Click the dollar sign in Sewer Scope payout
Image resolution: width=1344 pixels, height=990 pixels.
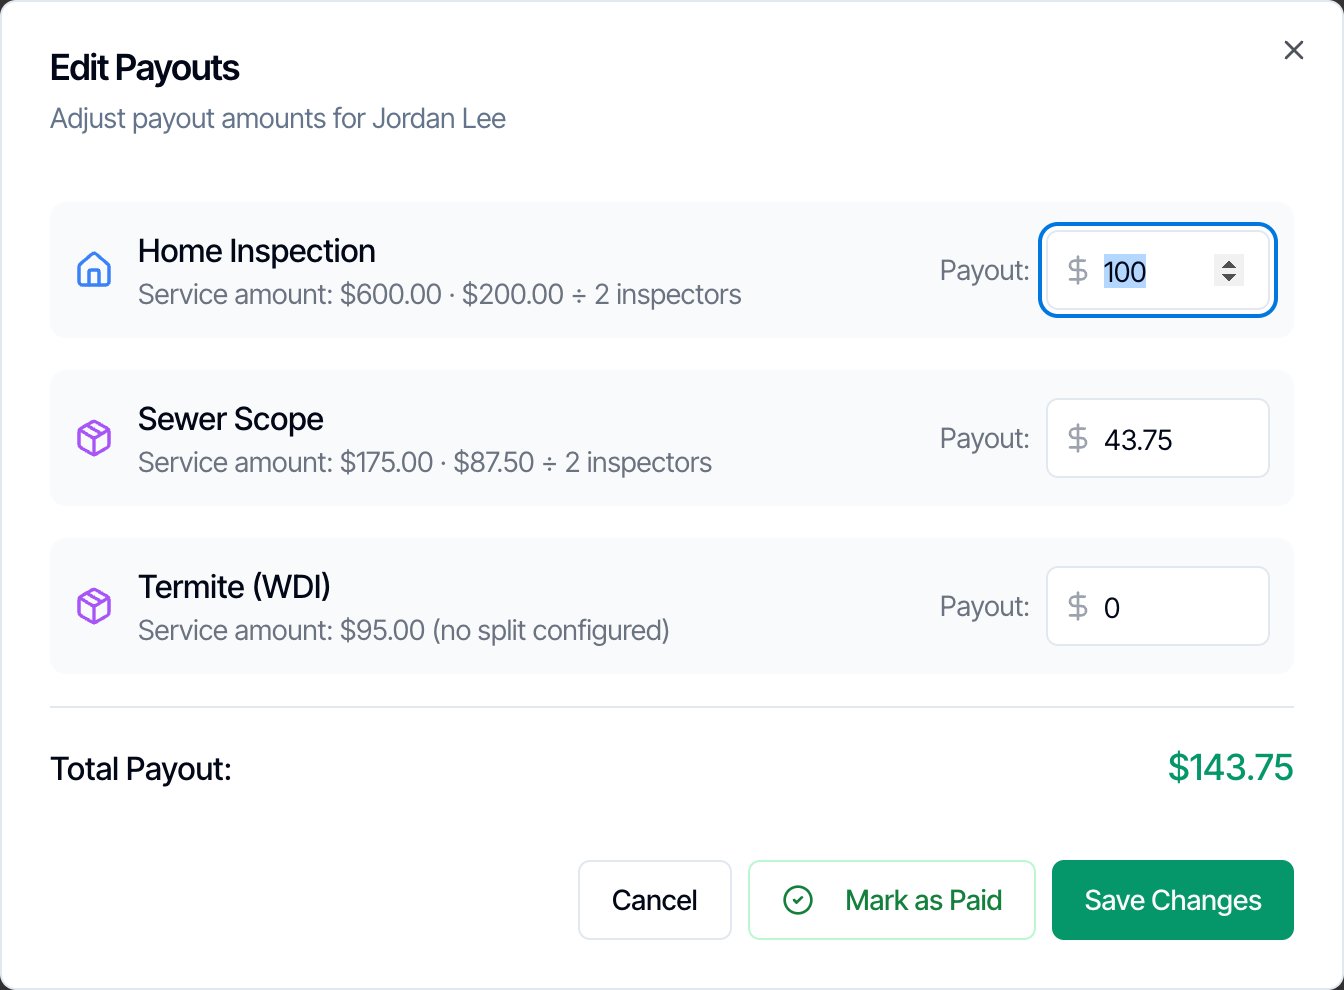click(x=1077, y=438)
